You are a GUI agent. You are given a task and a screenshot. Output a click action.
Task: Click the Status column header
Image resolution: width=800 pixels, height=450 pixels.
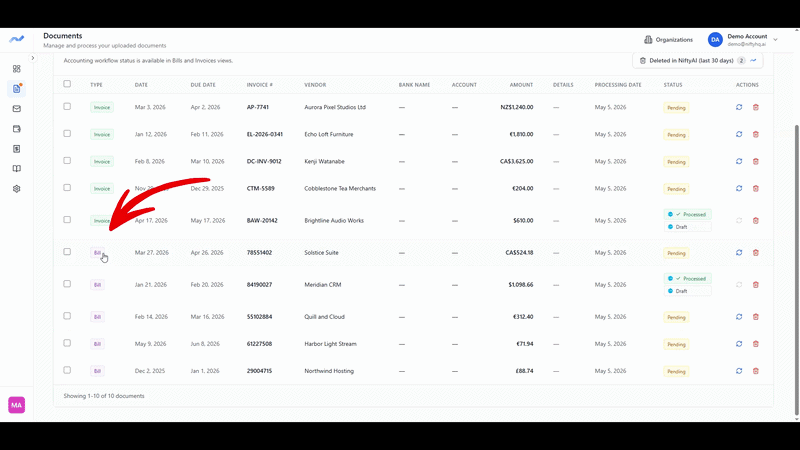673,85
